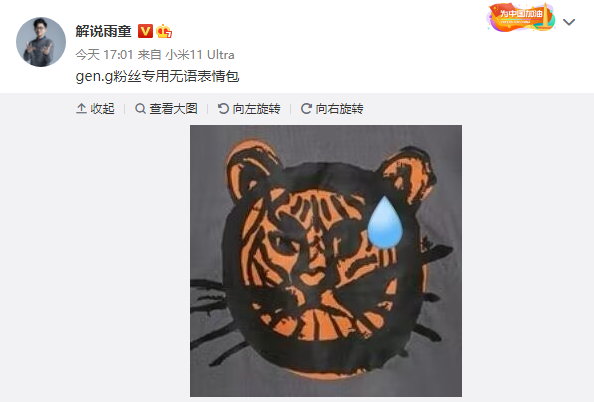The height and width of the screenshot is (402, 594).
Task: Click the crown membership level icon
Action: click(x=164, y=31)
